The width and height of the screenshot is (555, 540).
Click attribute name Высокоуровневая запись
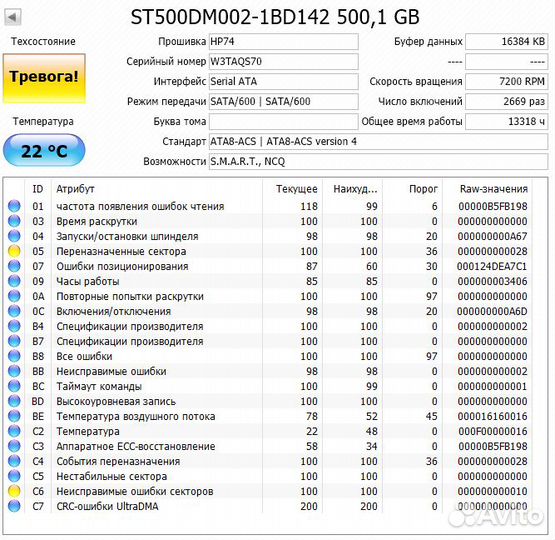[116, 401]
